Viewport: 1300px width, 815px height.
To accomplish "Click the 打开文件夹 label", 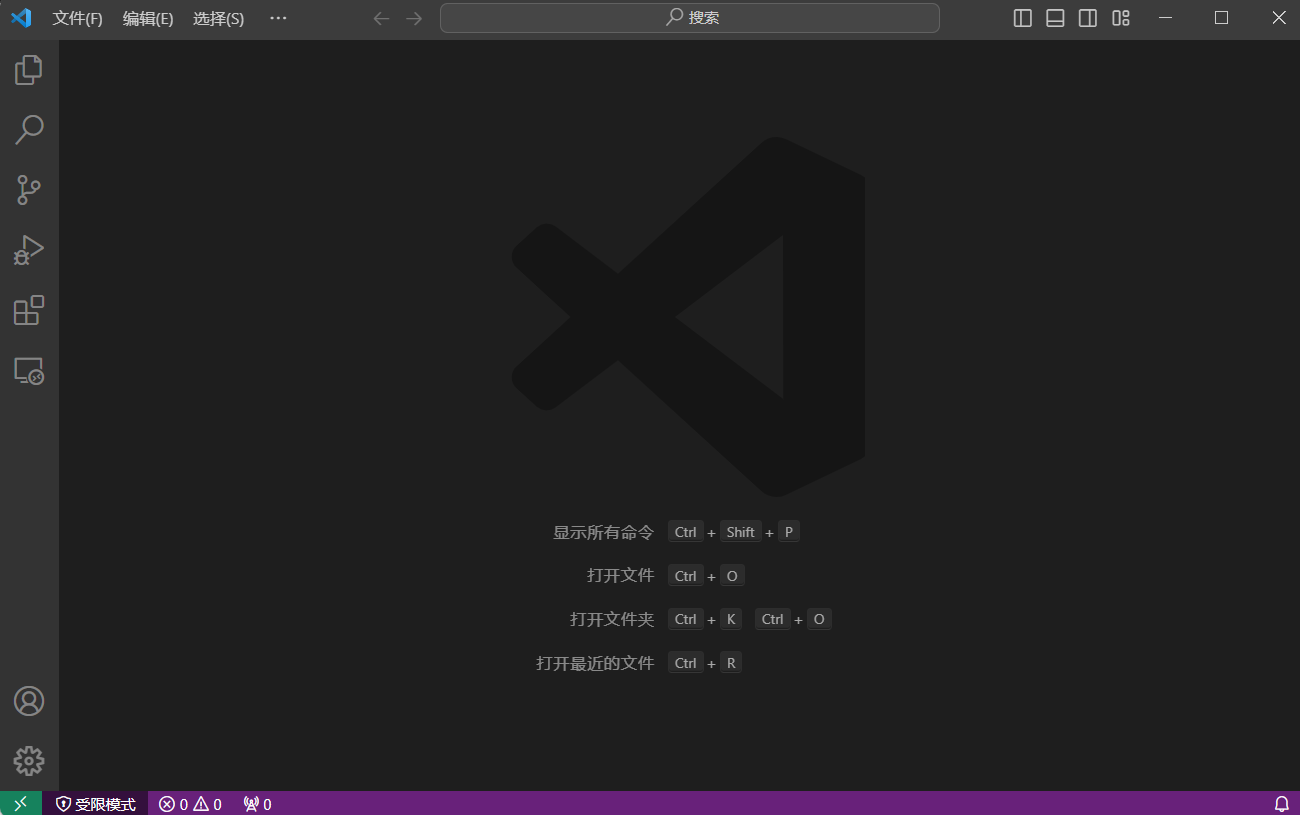I will (x=612, y=619).
